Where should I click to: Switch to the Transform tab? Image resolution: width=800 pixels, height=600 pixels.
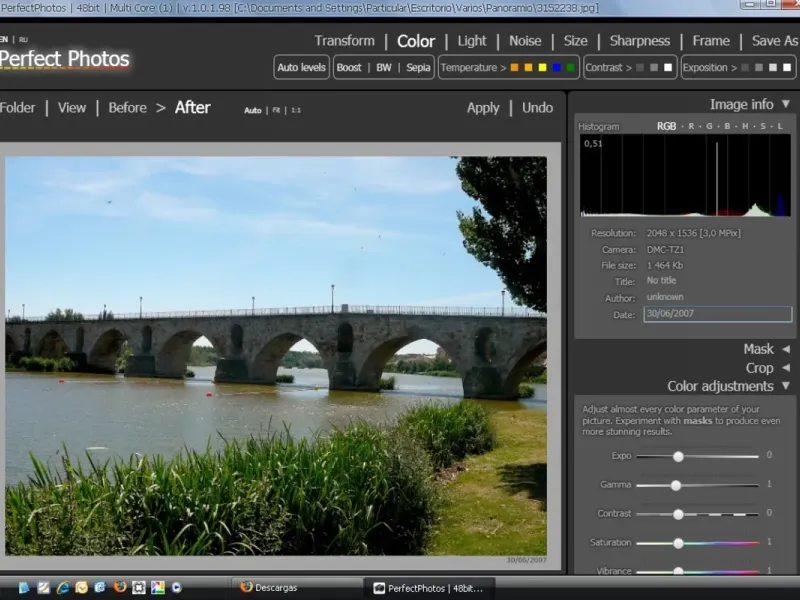344,41
